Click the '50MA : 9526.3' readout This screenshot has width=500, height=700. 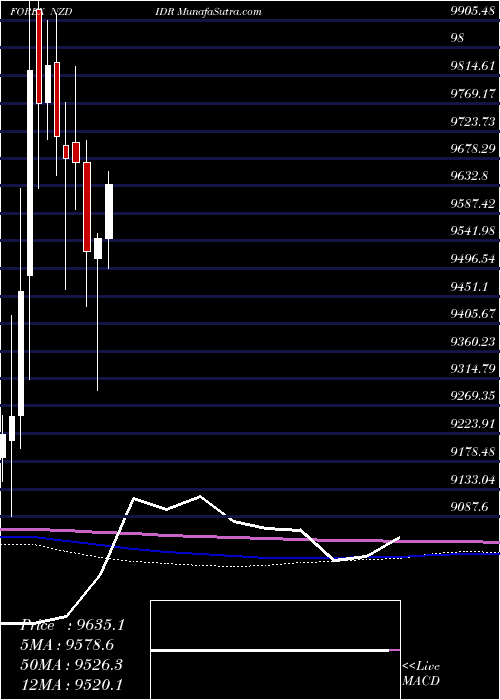click(71, 665)
